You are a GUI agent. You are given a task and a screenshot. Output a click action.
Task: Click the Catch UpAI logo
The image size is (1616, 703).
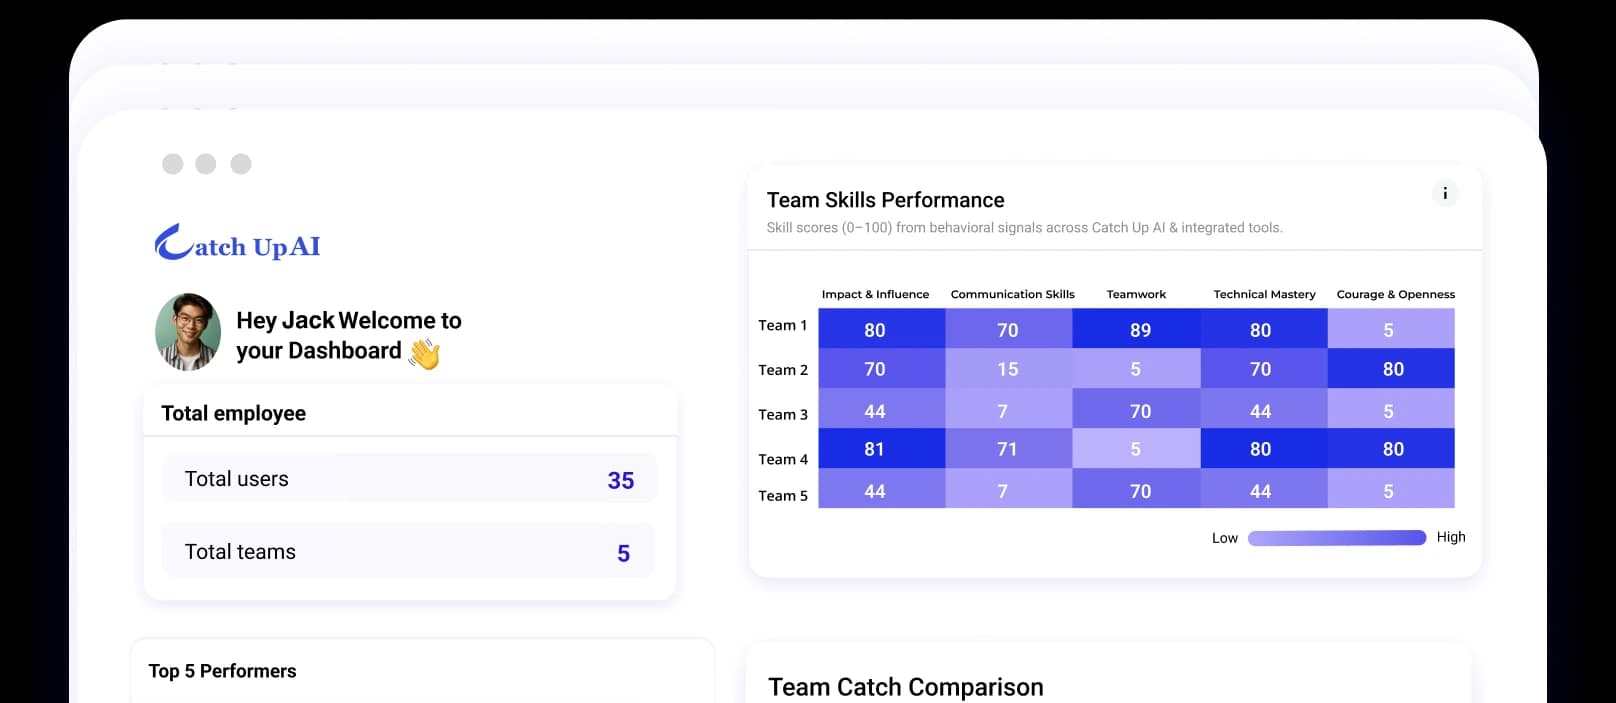click(236, 241)
